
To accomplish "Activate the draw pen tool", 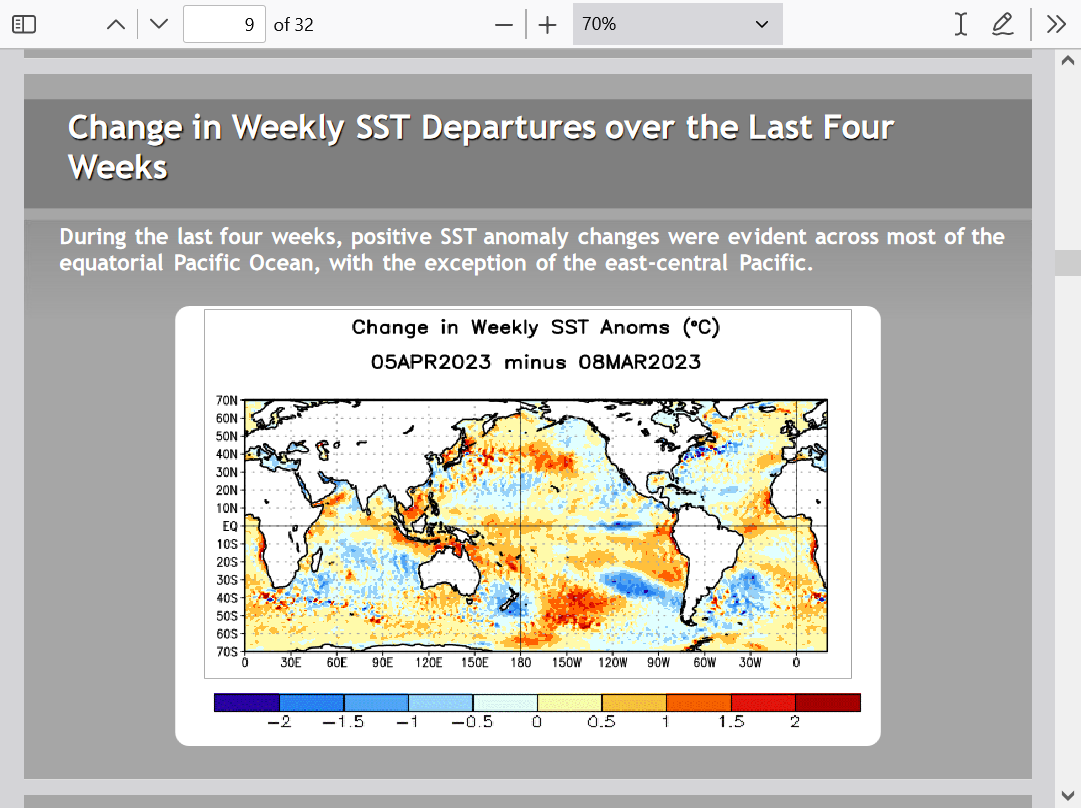I will click(1002, 25).
